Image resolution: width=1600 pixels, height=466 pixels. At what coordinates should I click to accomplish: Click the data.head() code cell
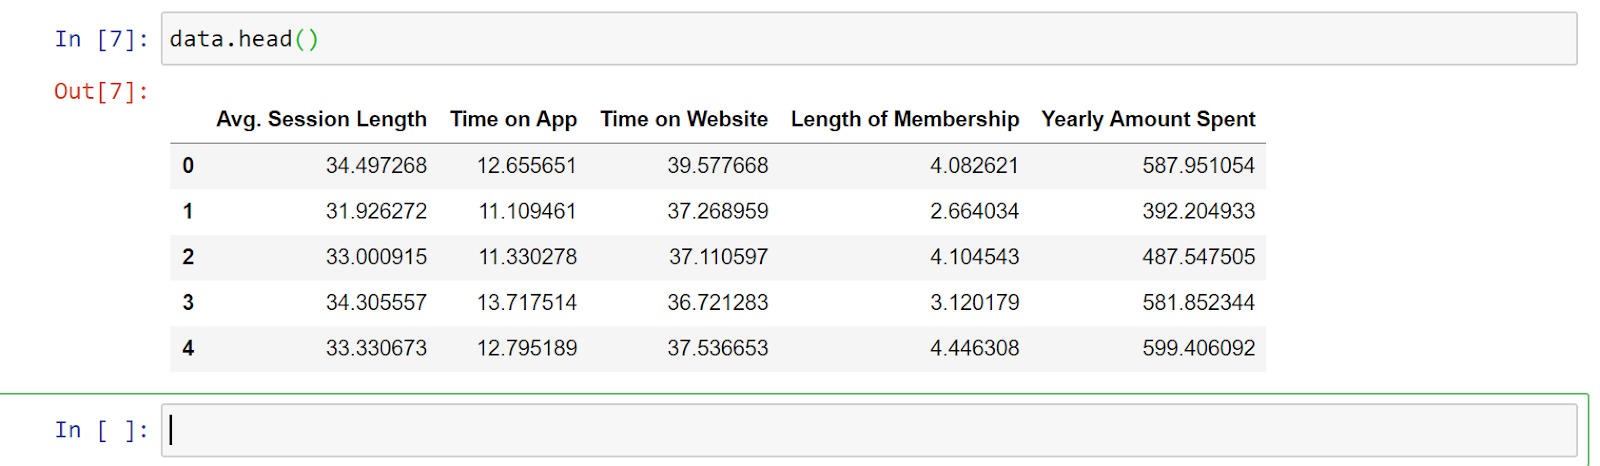click(x=869, y=39)
